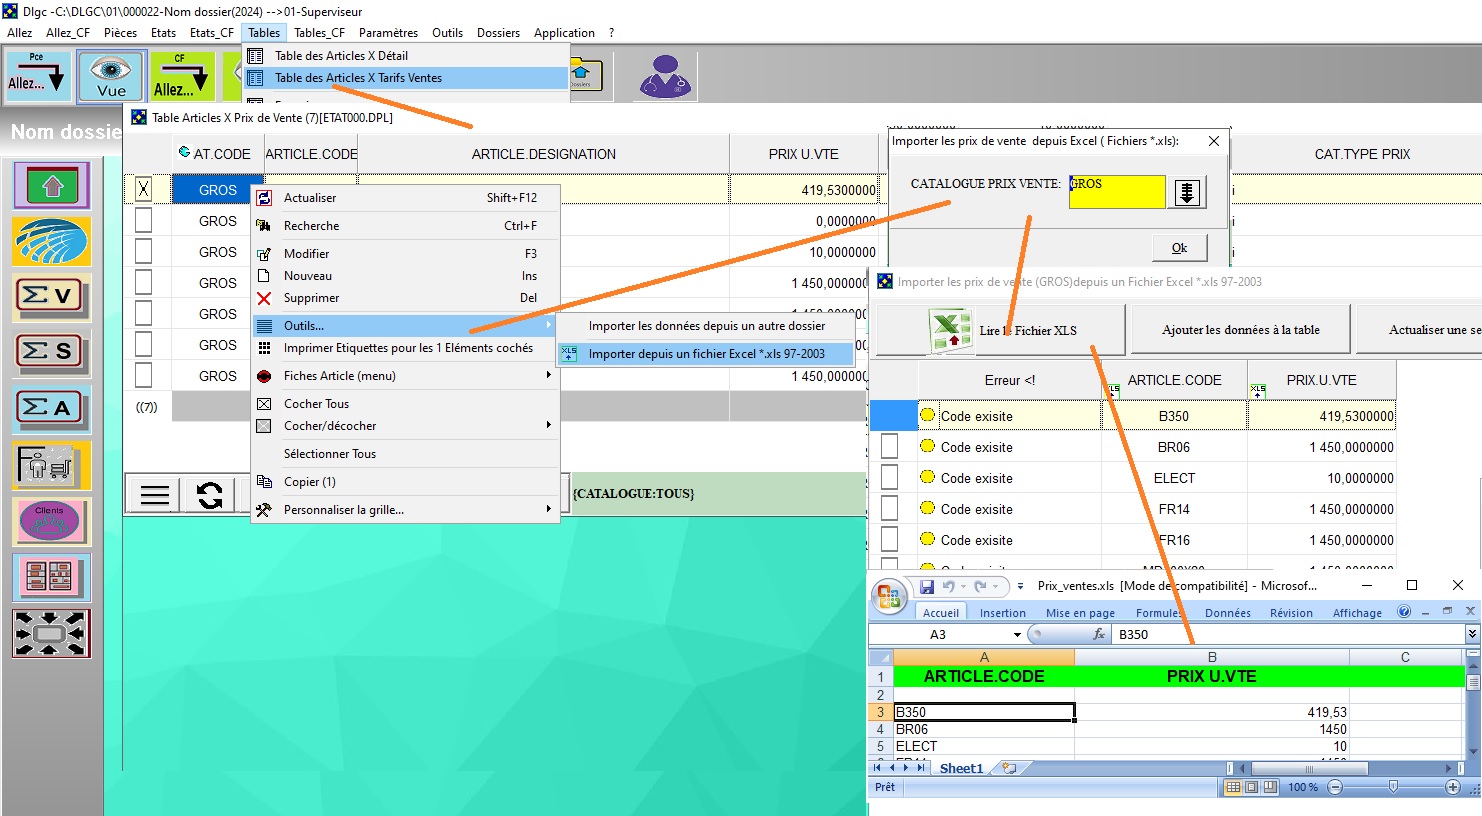Tick the checkbox of the last GROS row
Viewport: 1482px width, 816px height.
[x=144, y=375]
